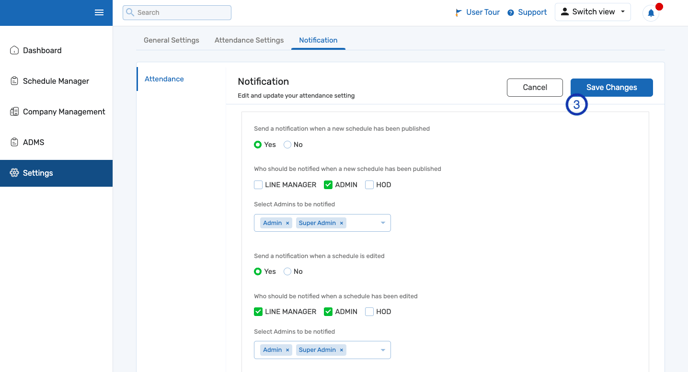Switch to General Settings tab

[171, 40]
